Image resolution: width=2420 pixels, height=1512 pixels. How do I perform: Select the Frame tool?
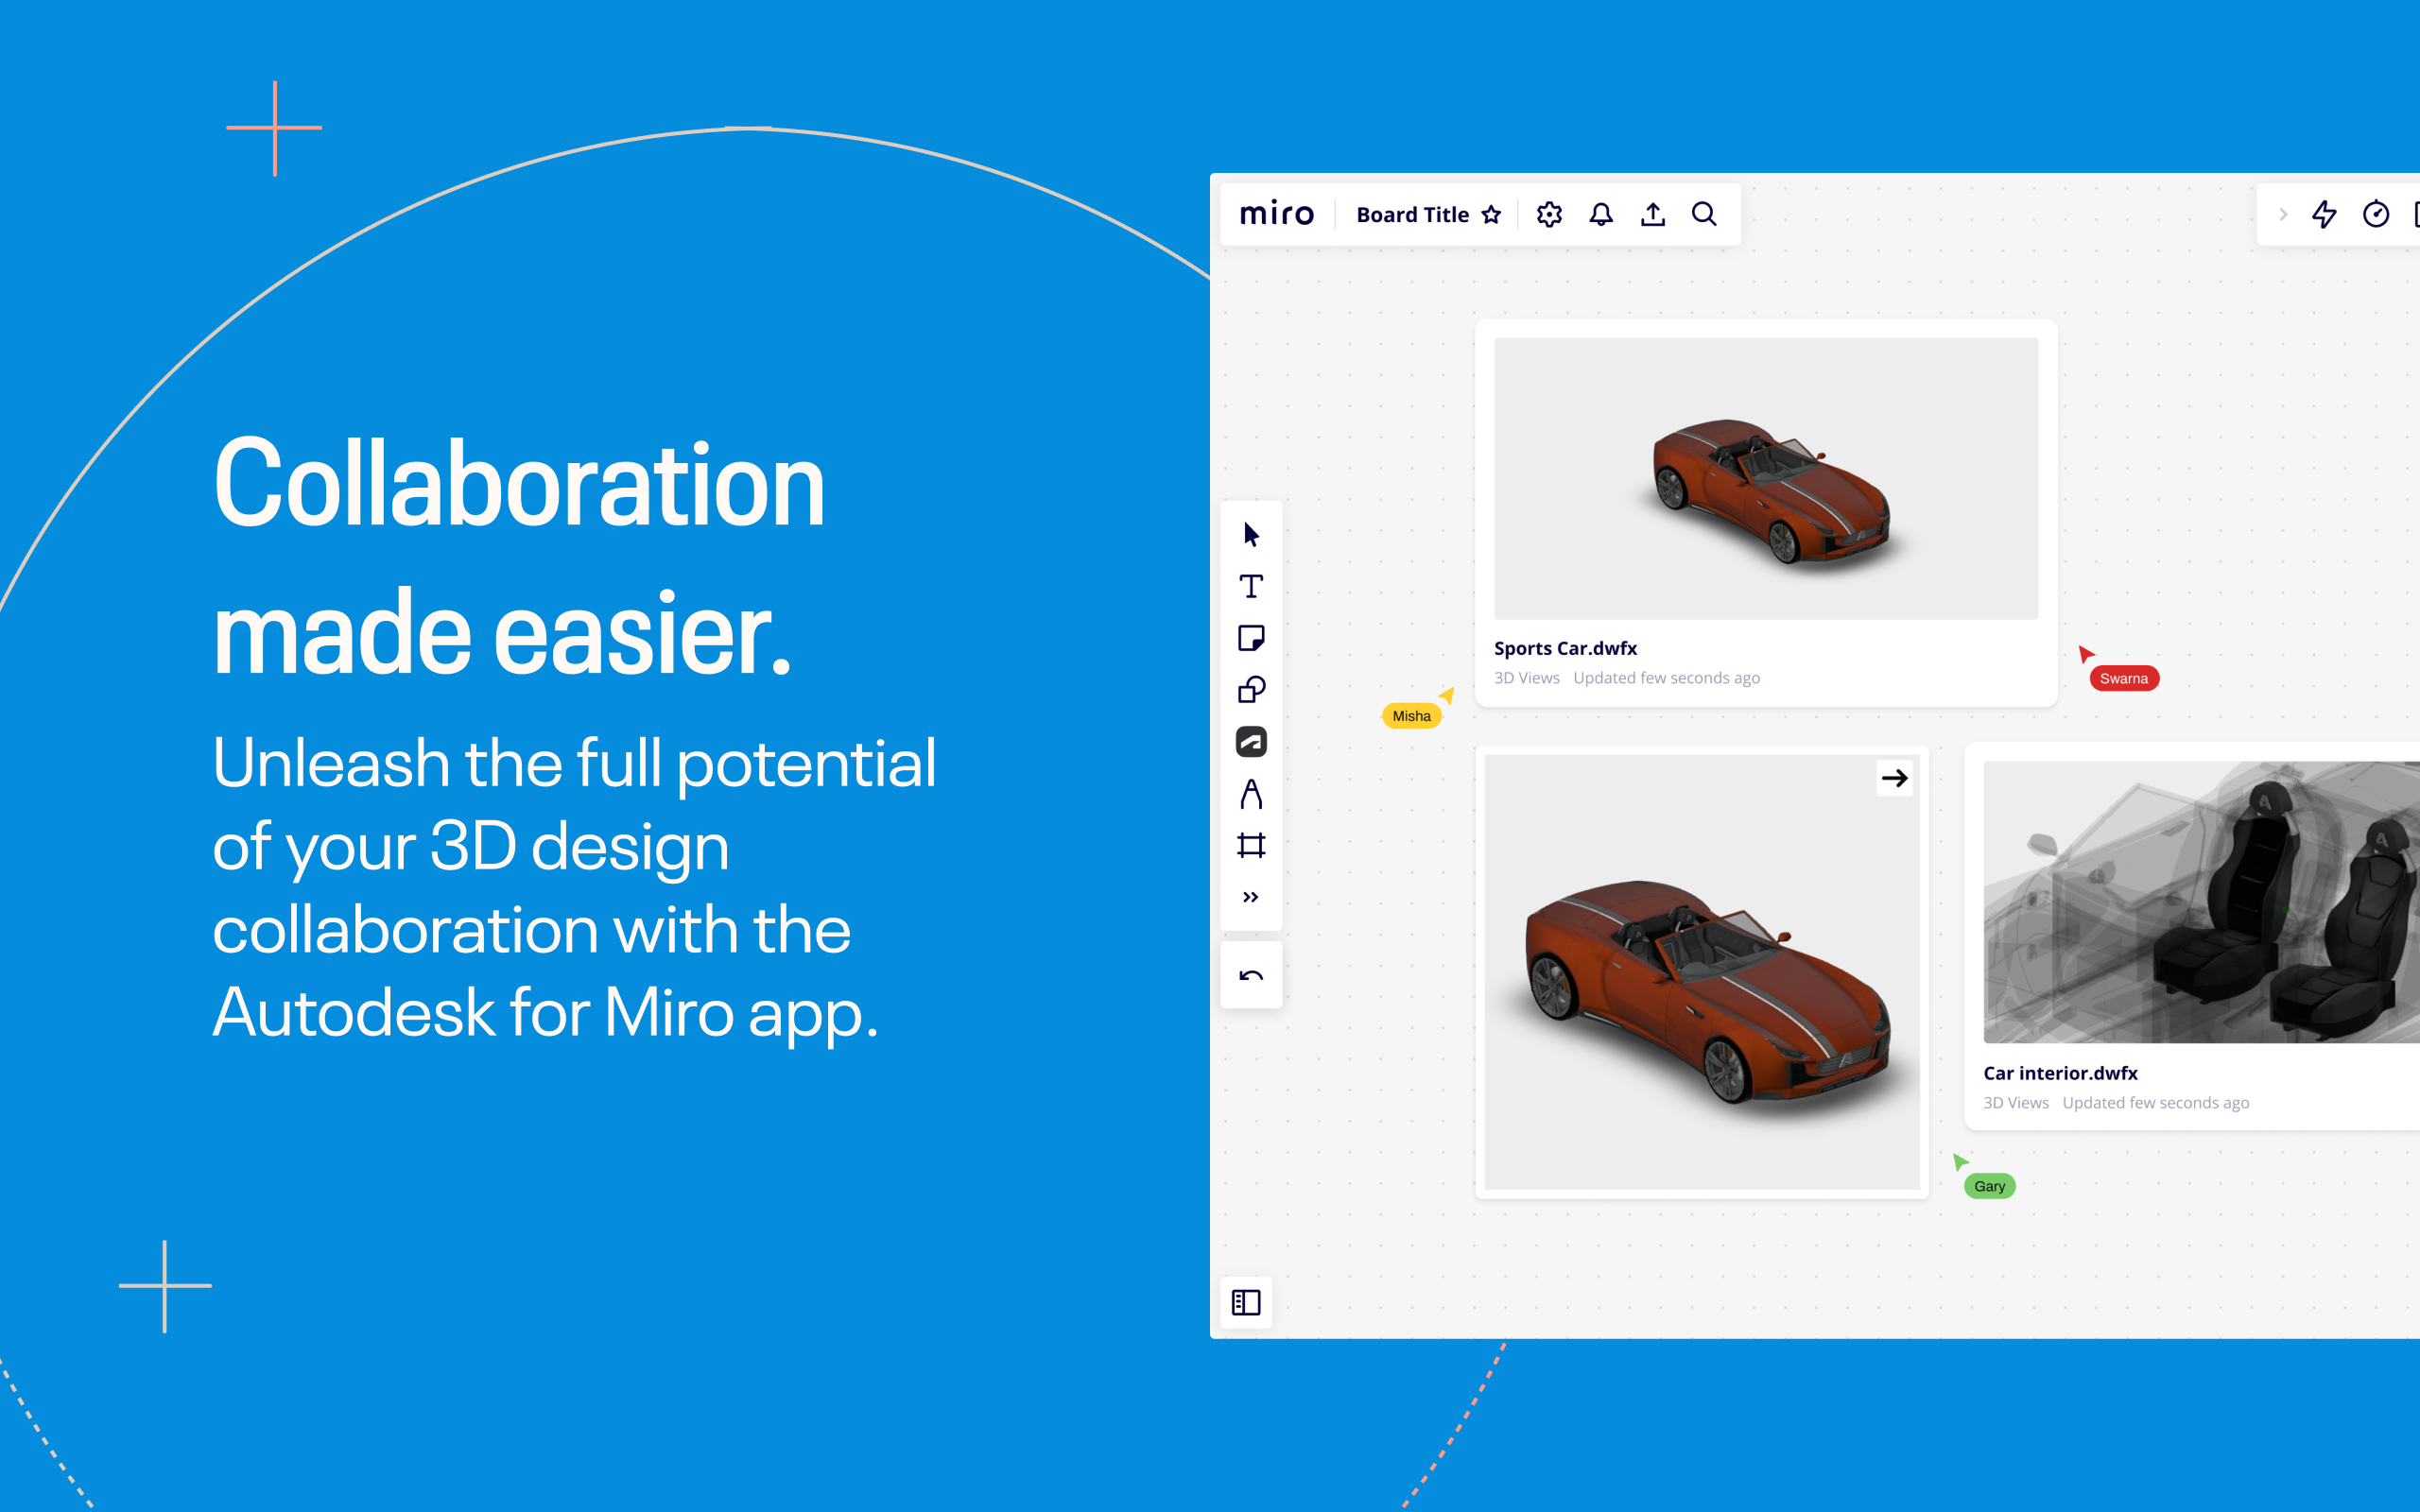pyautogui.click(x=1251, y=846)
